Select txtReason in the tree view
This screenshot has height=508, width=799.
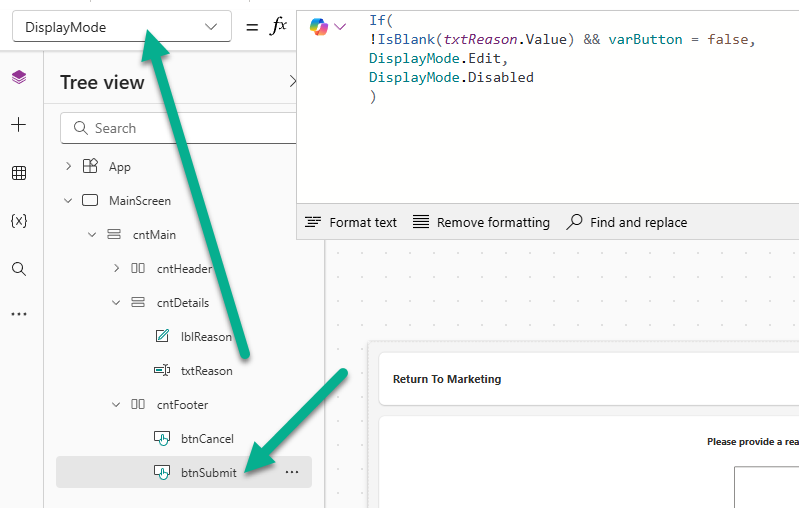pos(206,371)
